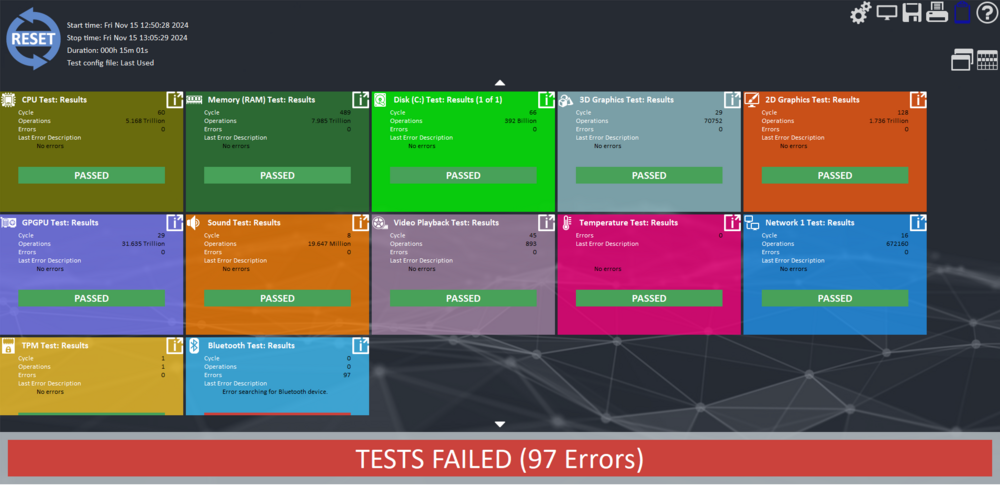Click the Video Playback film reel icon
1000x489 pixels.
point(380,223)
